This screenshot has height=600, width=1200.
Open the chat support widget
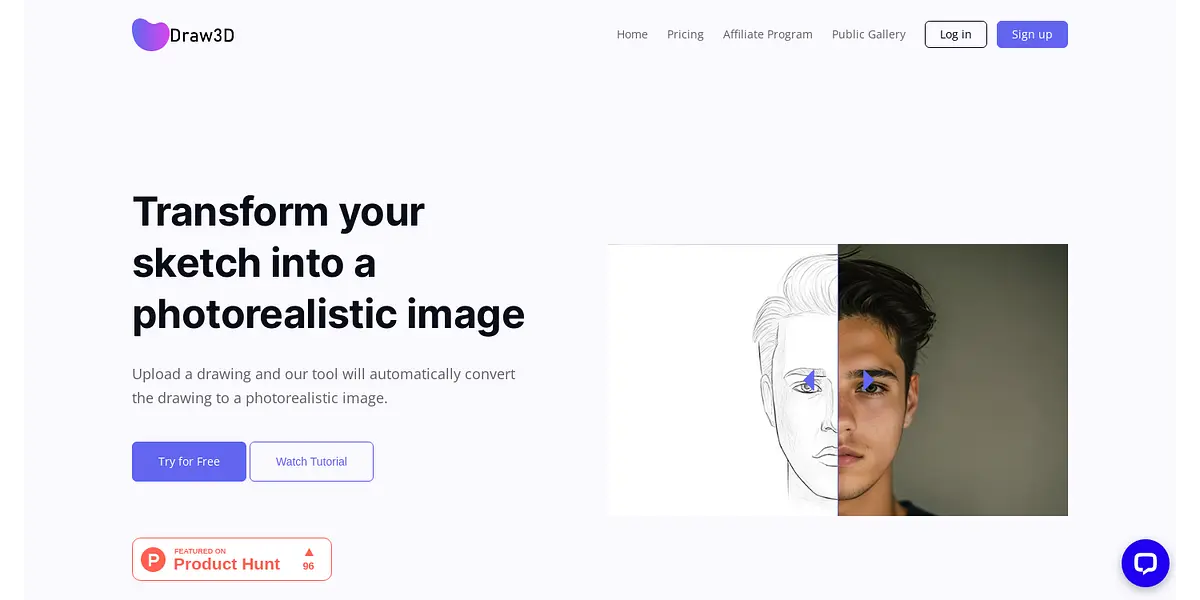point(1145,563)
